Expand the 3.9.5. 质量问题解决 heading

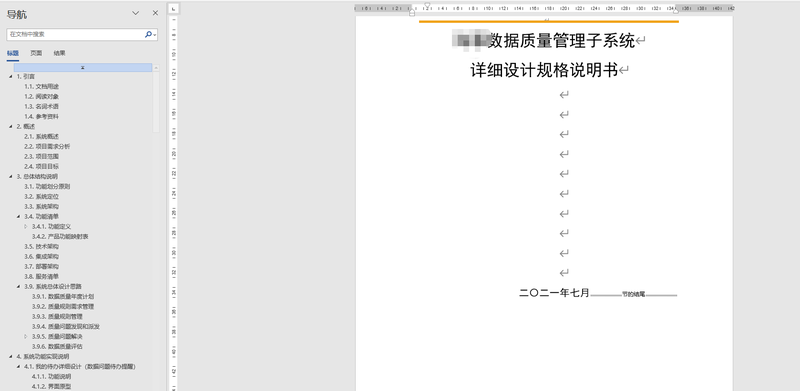[26, 336]
